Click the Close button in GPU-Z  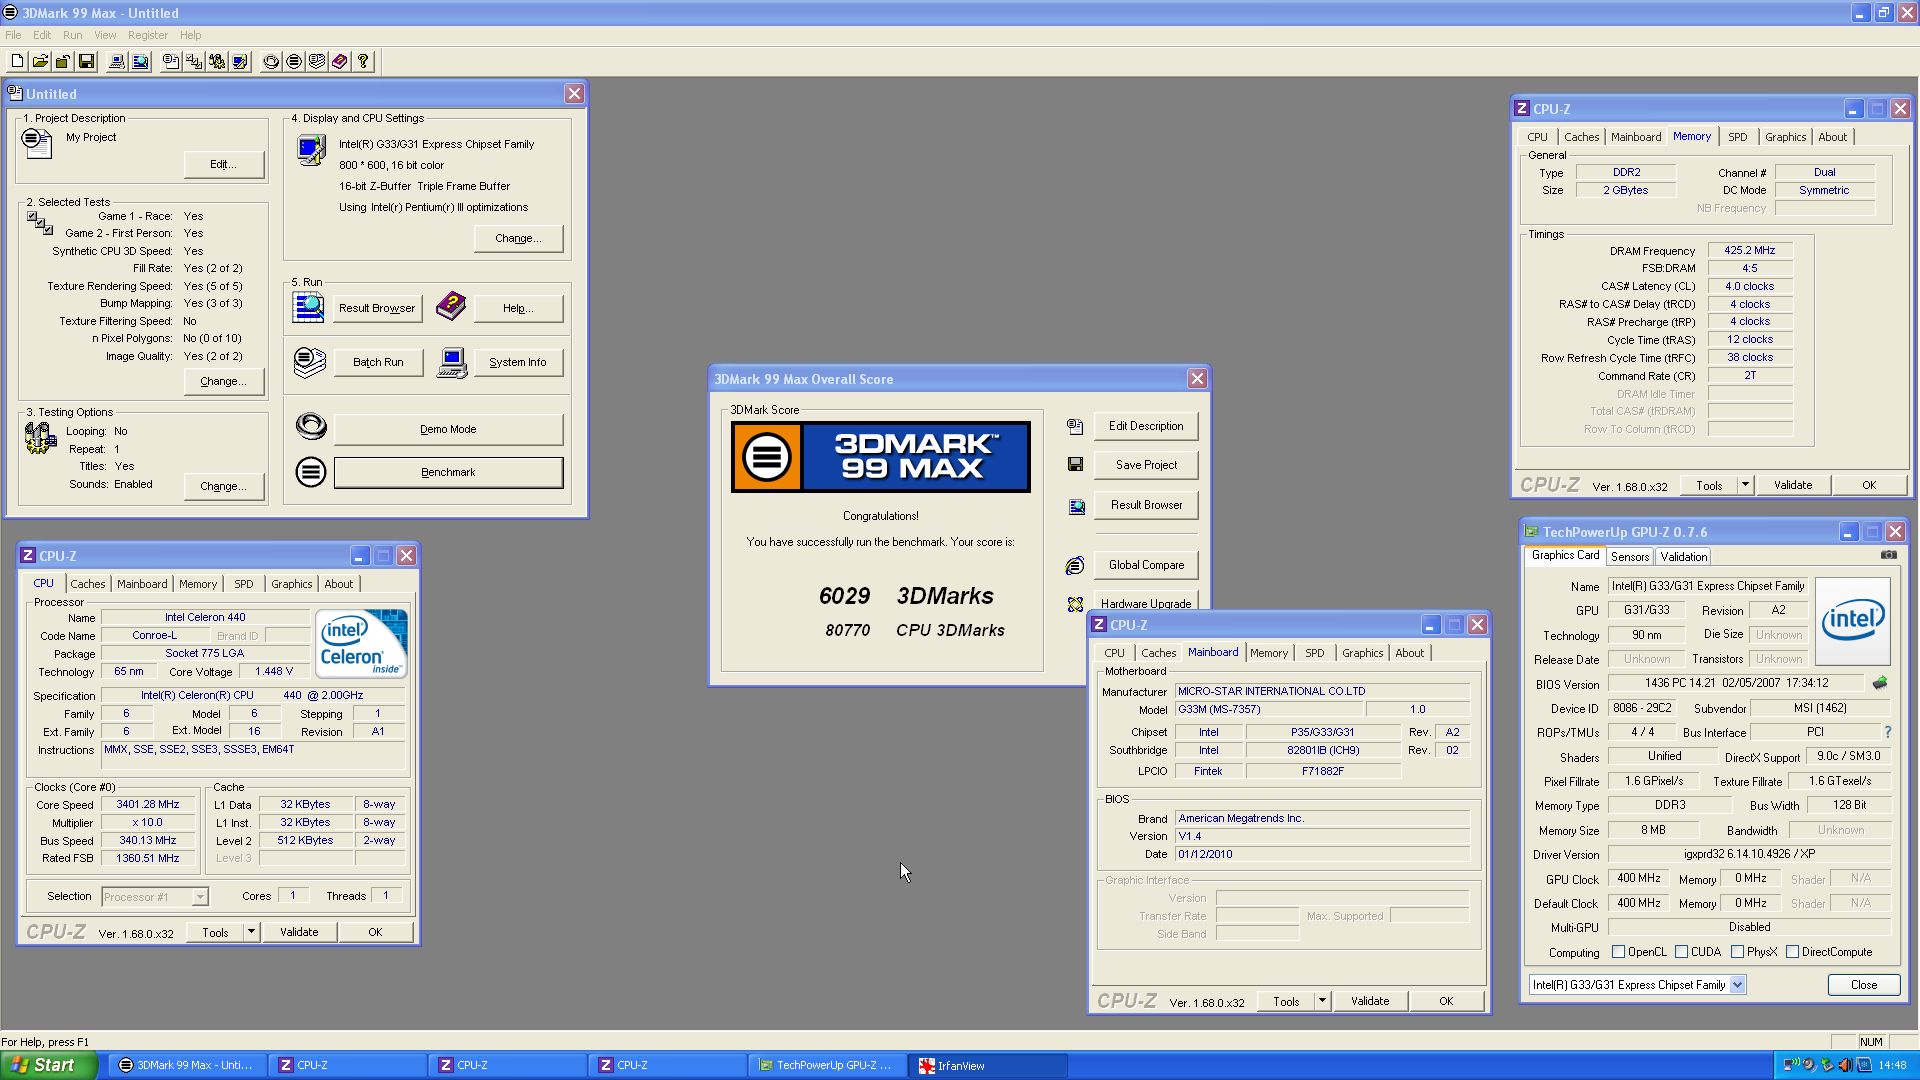[x=1864, y=985]
